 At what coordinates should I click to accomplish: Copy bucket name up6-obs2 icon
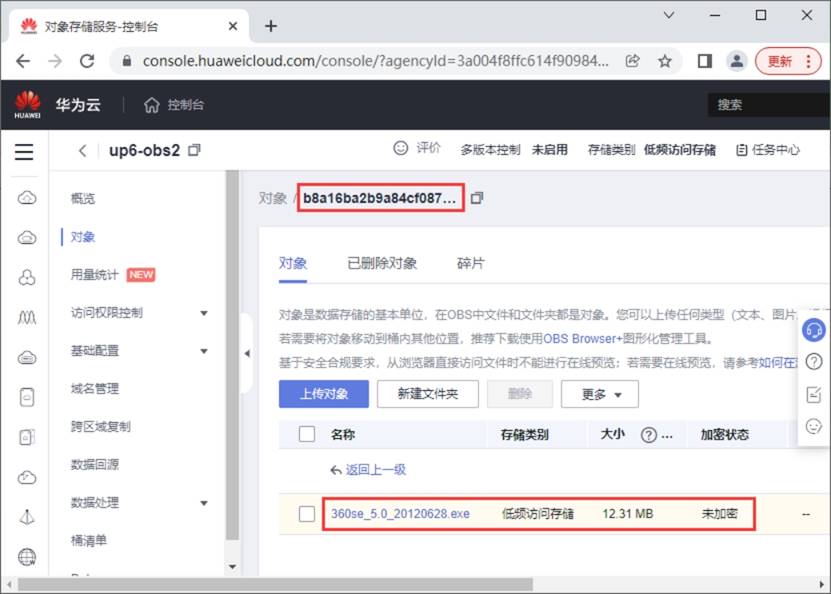pos(195,150)
